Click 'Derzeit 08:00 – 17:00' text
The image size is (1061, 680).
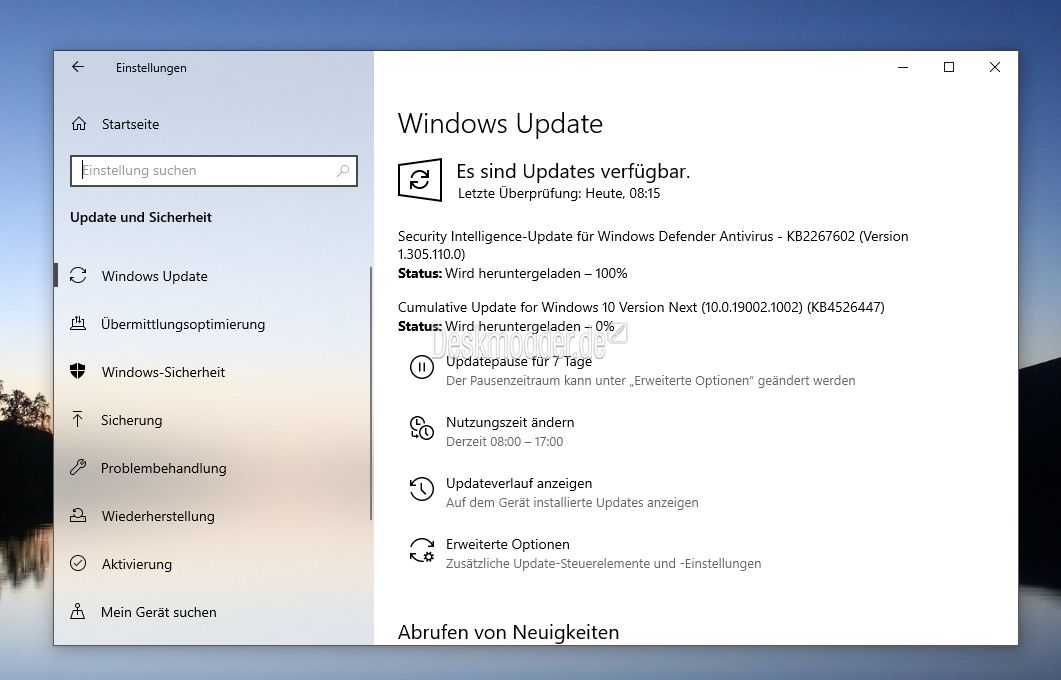click(504, 442)
